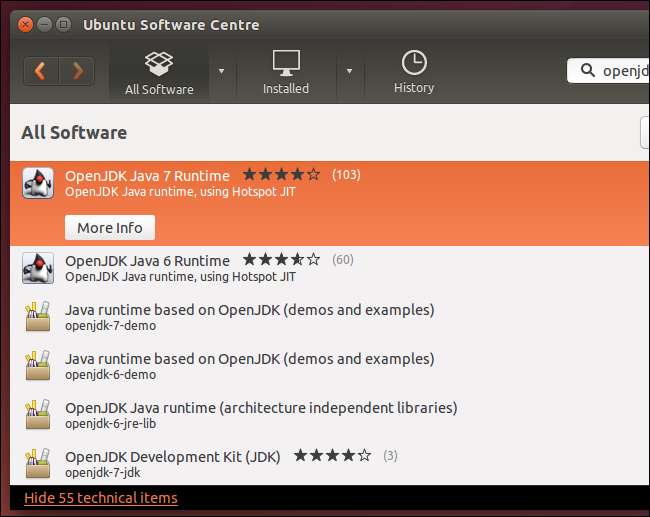Click Hide 55 technical items link

(x=101, y=498)
